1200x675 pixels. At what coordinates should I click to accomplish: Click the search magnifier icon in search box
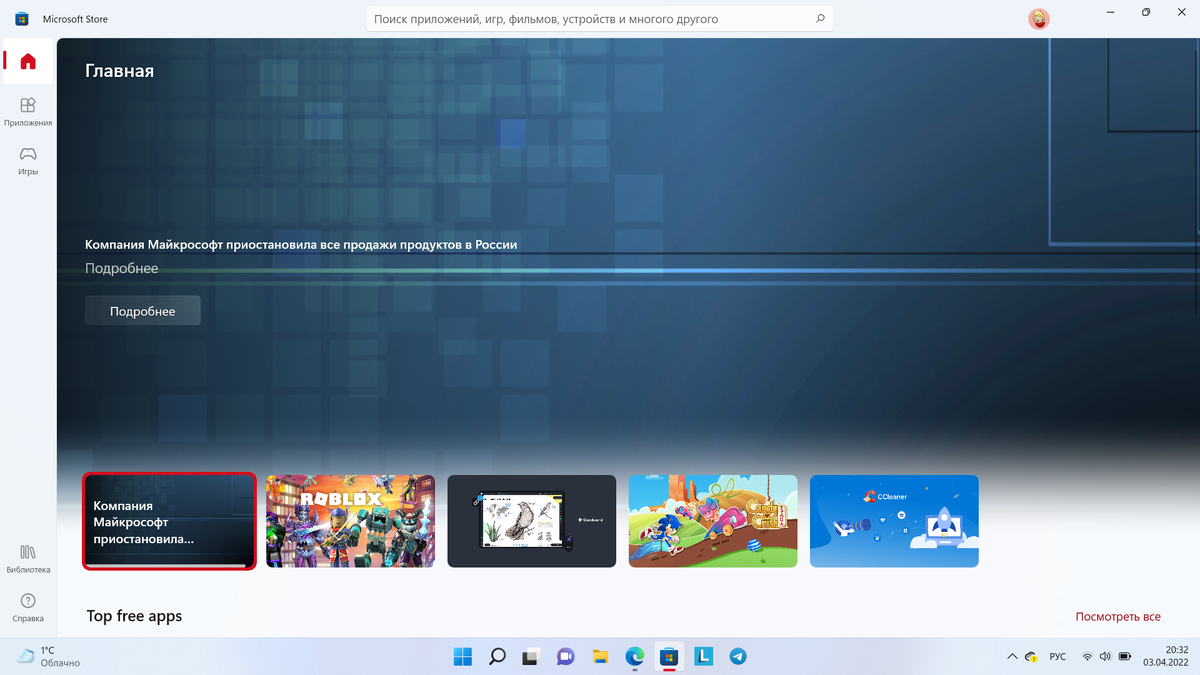[x=820, y=19]
